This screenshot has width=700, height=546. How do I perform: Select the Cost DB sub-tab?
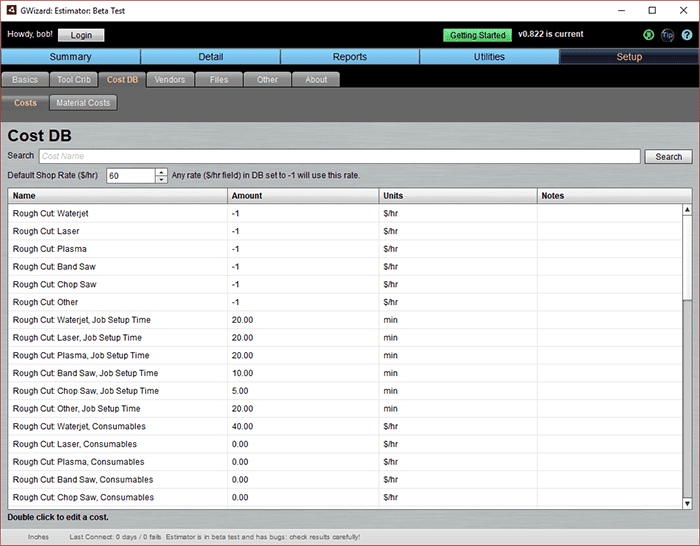click(x=122, y=79)
